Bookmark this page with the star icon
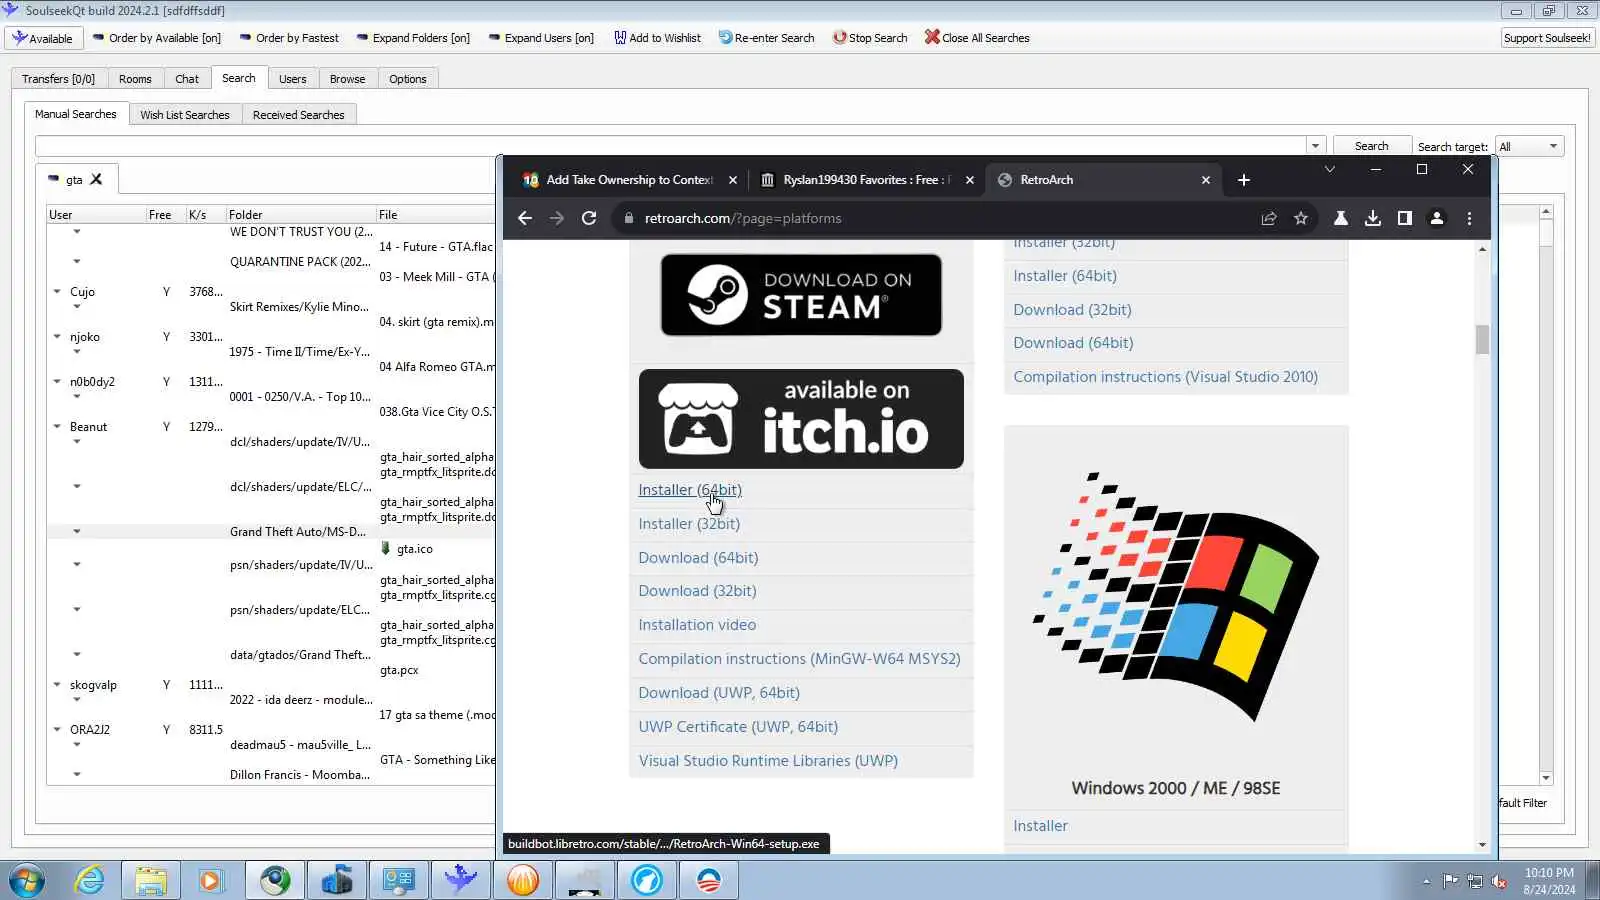Viewport: 1600px width, 900px height. (x=1301, y=218)
